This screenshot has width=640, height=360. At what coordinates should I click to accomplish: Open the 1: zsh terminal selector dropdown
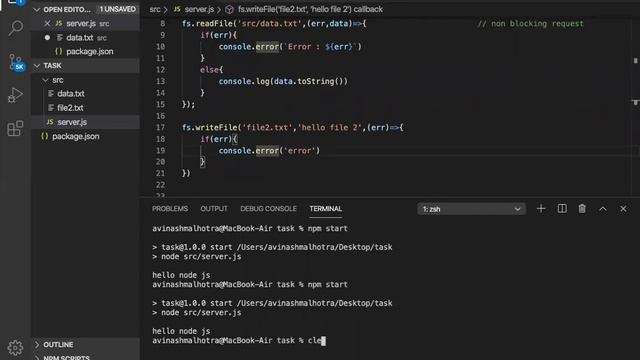pos(471,209)
